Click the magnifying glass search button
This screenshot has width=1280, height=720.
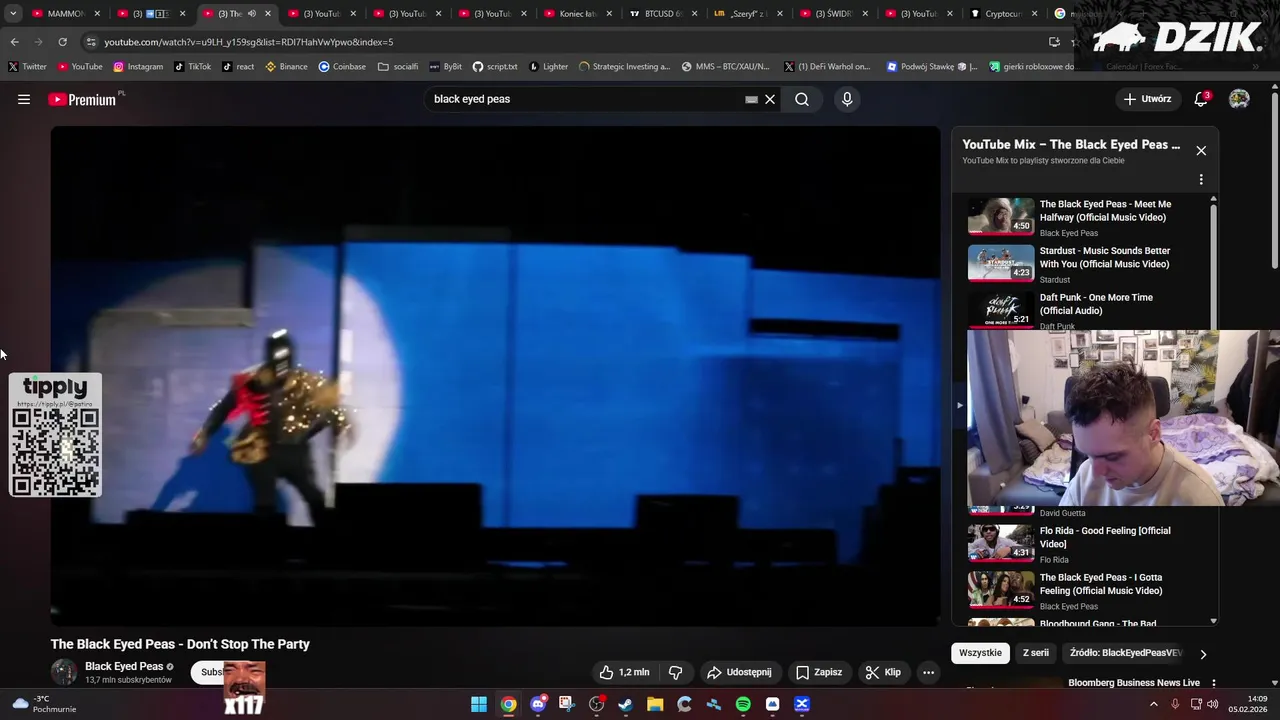tap(802, 99)
